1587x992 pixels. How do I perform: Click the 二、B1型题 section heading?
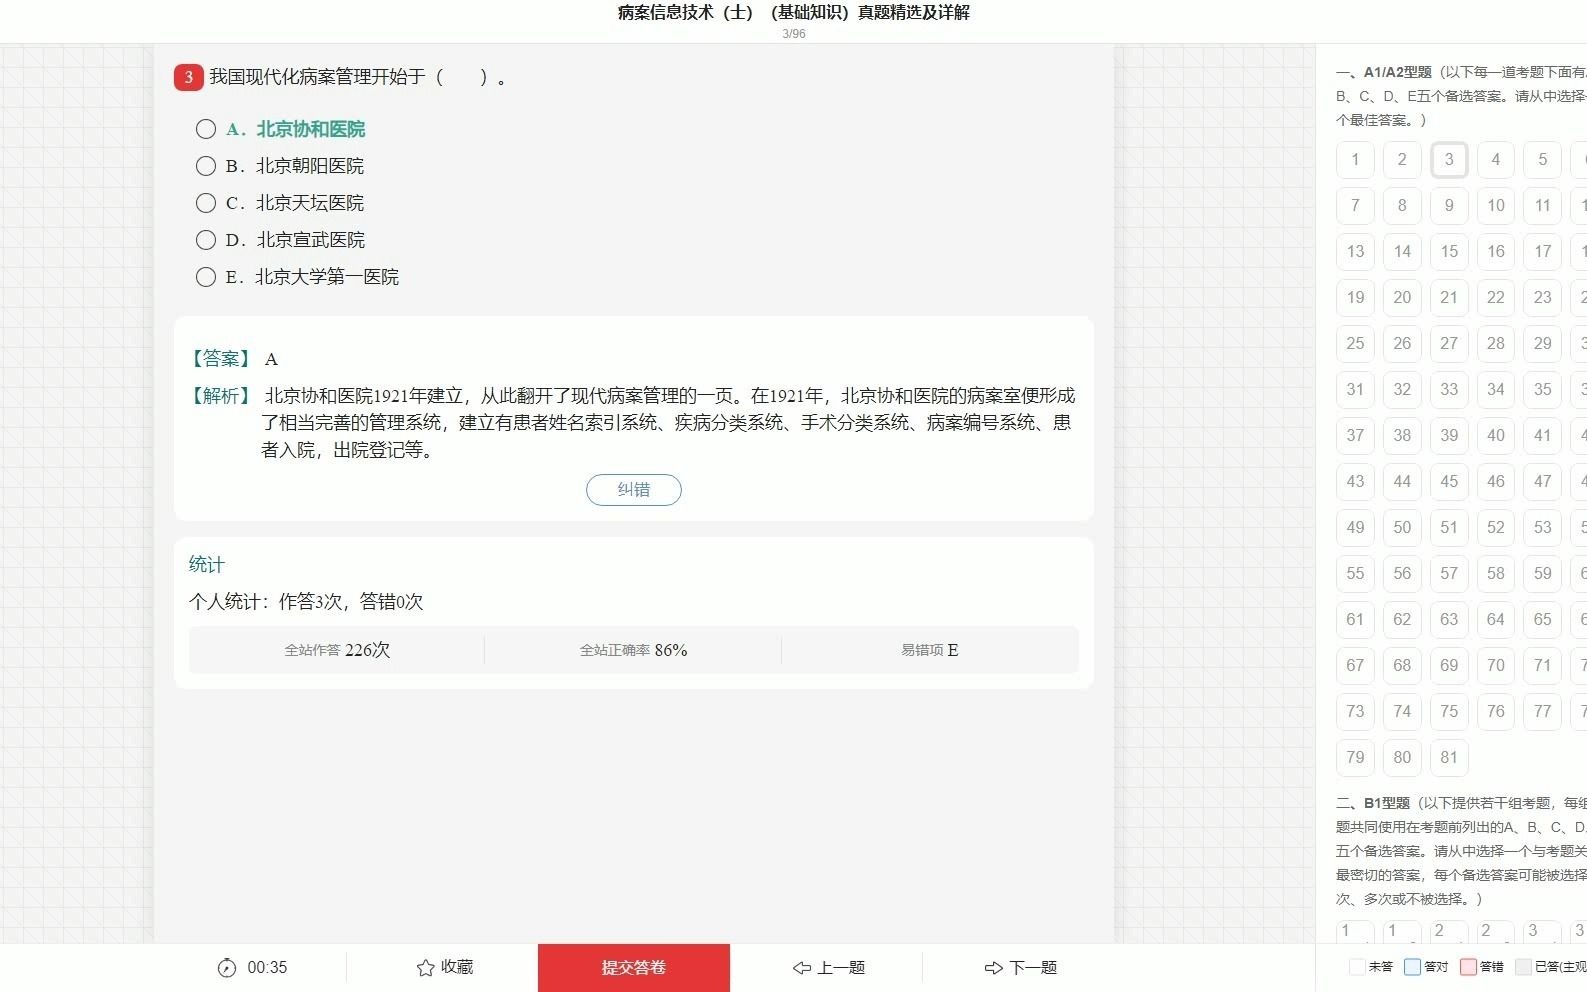1373,803
